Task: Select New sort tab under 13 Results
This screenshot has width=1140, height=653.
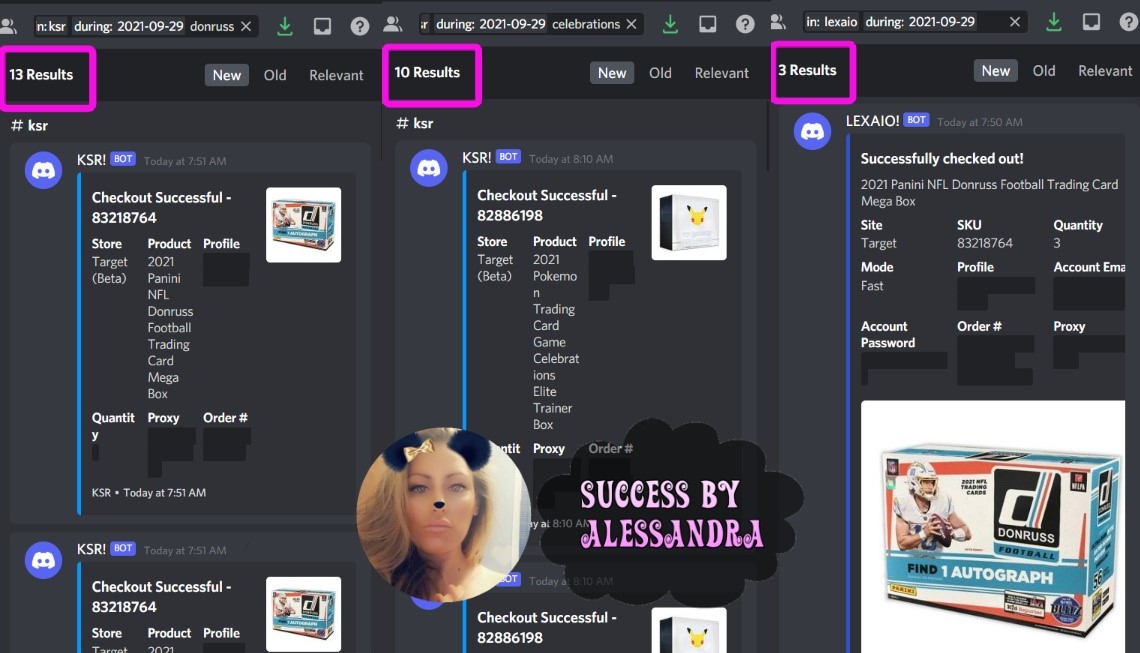Action: pos(227,75)
